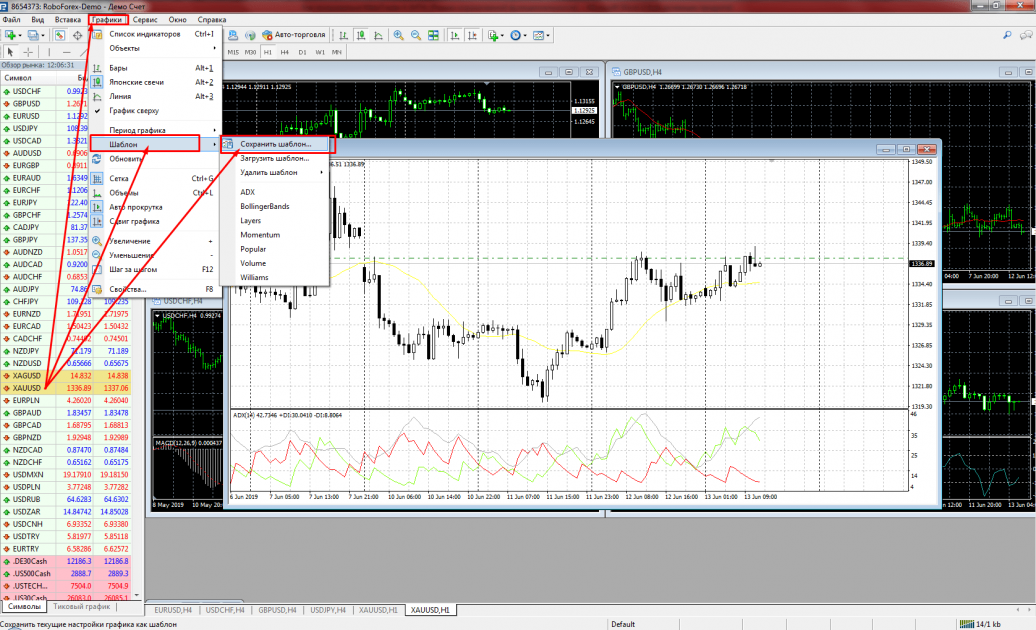Toggle the 'График сверху' checked menu item
Screen dimensions: 1036x630
click(135, 110)
